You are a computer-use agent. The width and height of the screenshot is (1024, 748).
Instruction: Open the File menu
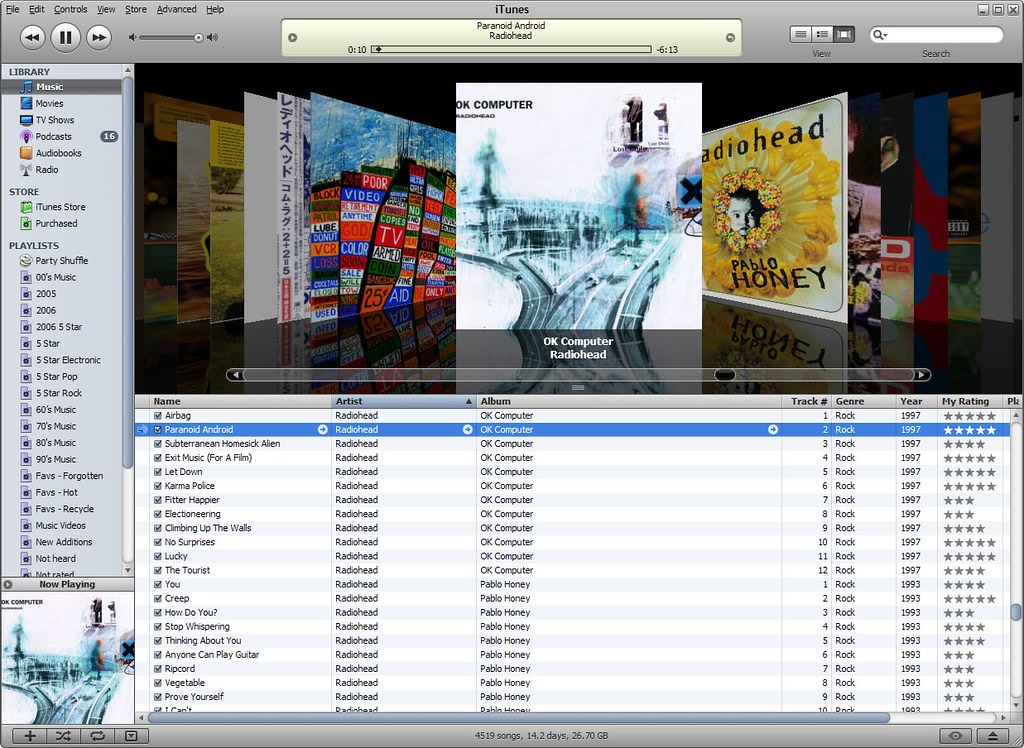point(12,9)
